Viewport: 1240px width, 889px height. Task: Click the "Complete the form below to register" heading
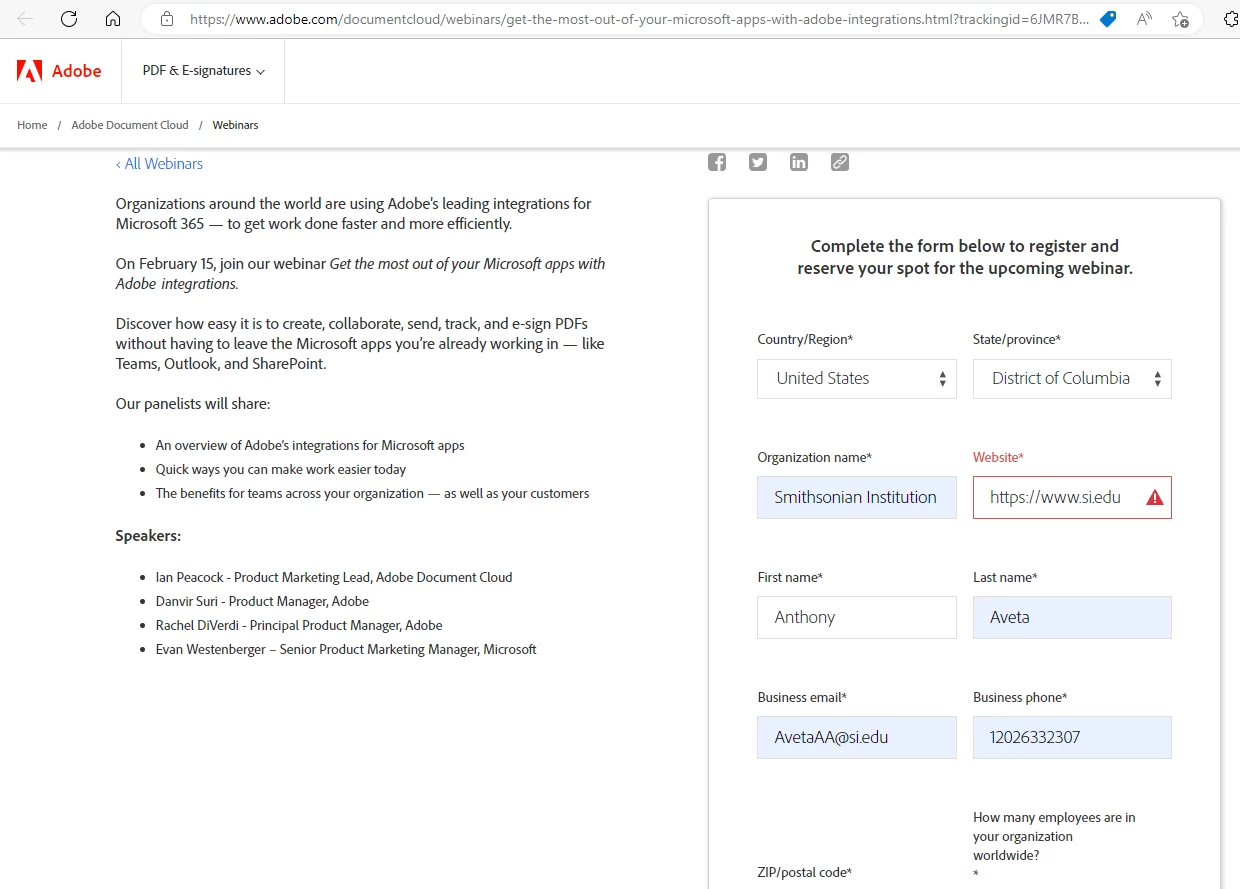click(x=965, y=257)
